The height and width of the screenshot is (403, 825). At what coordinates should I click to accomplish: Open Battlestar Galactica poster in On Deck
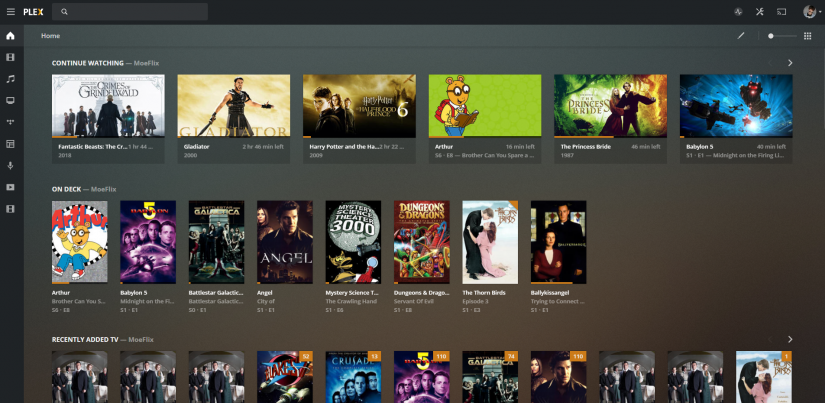[216, 242]
